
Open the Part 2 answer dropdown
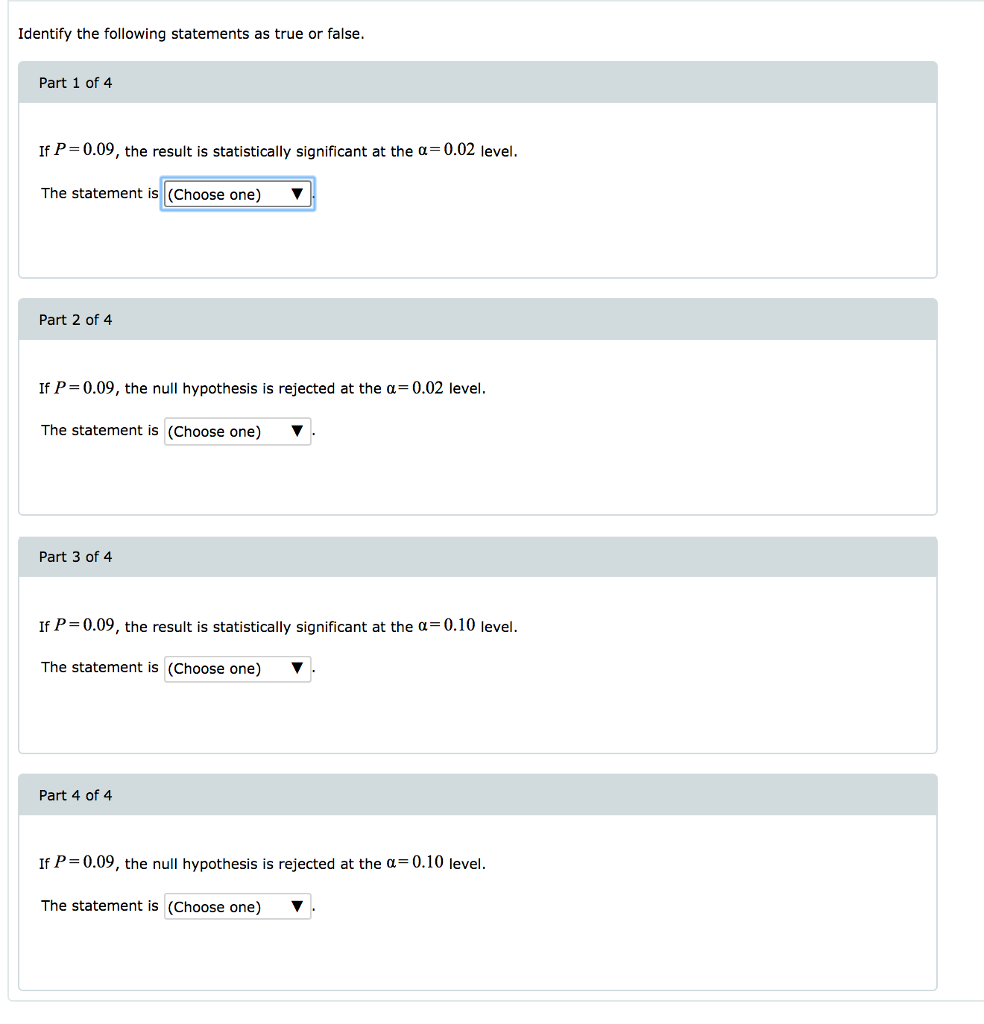click(x=237, y=431)
